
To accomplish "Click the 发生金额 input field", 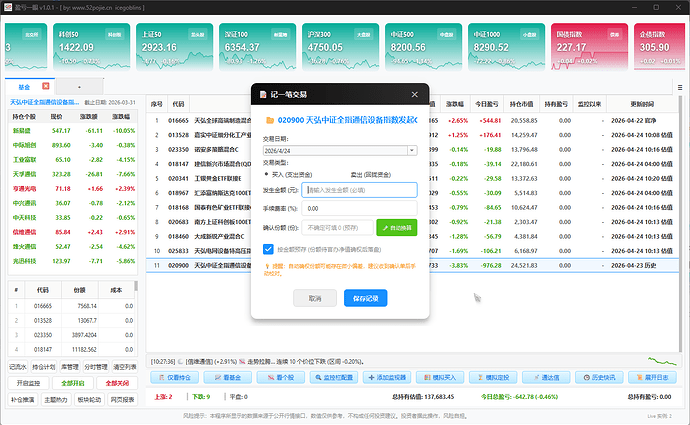I will click(x=359, y=190).
